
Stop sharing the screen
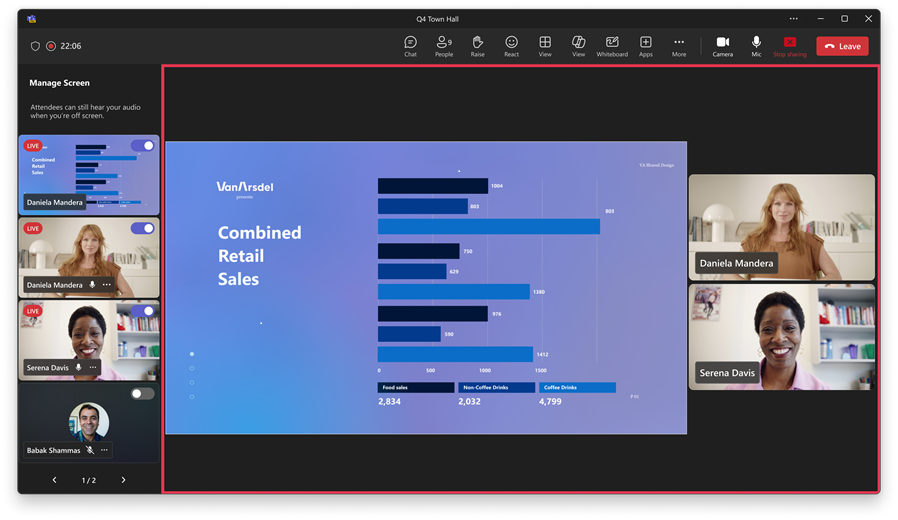click(x=790, y=46)
